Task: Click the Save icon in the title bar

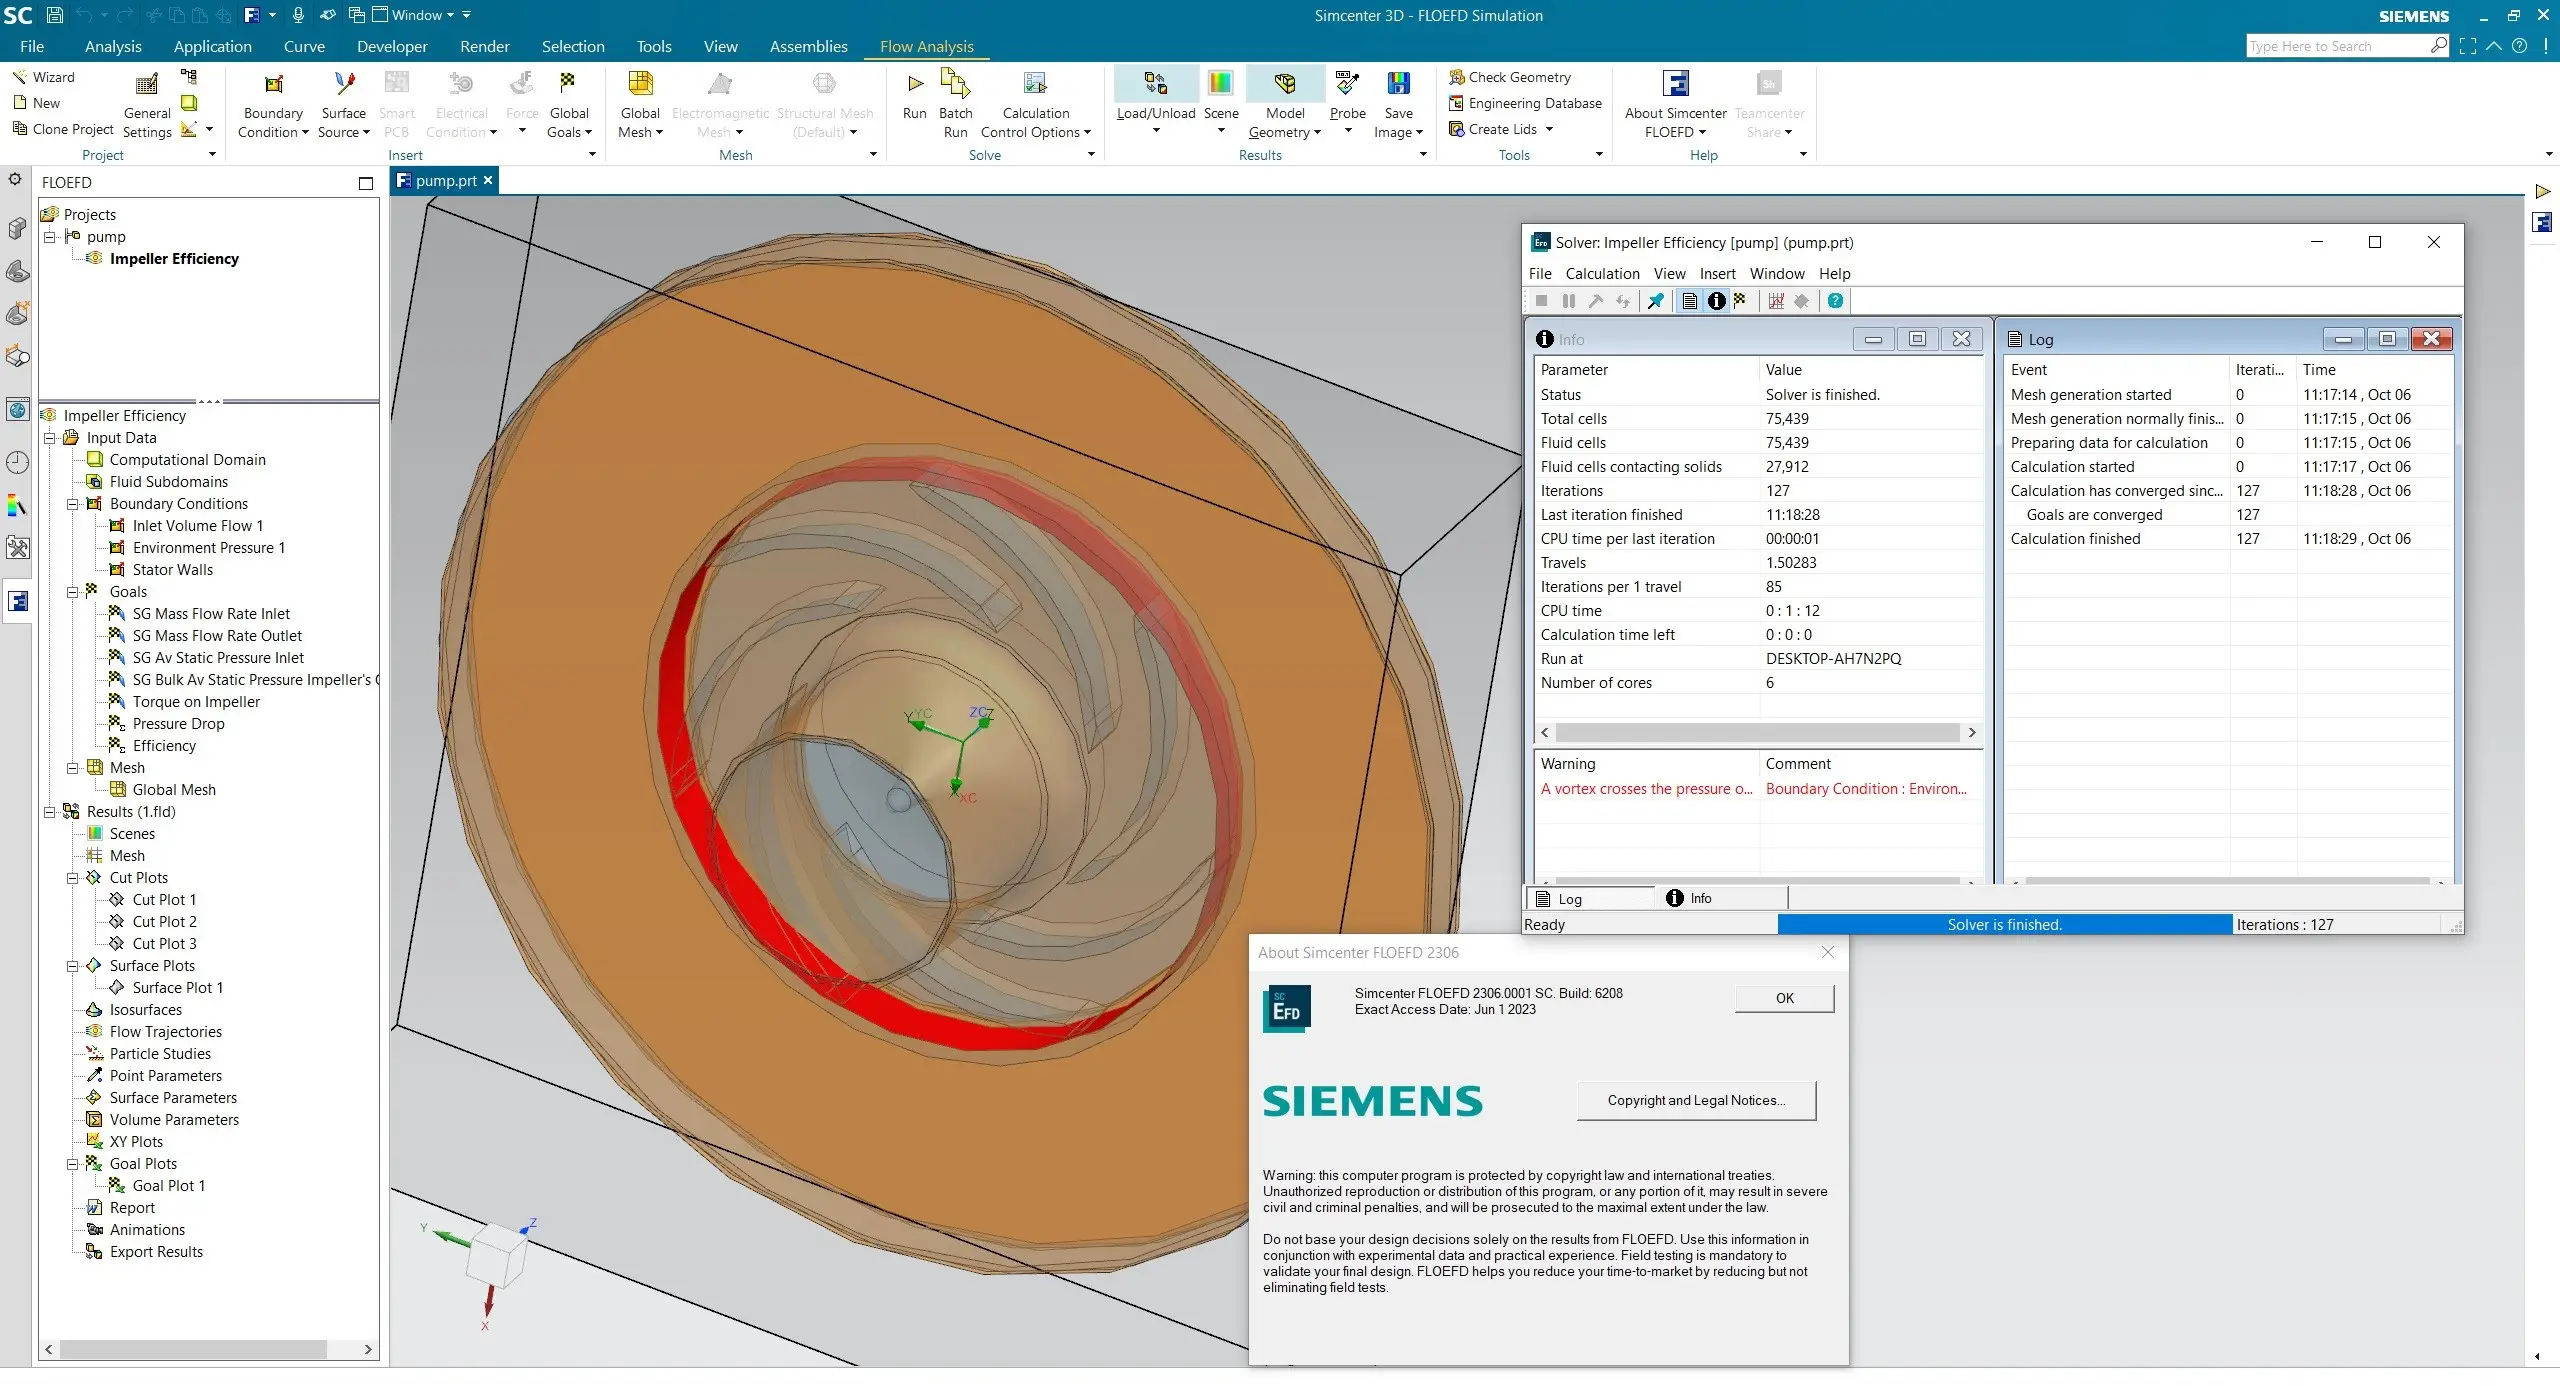Action: point(55,15)
